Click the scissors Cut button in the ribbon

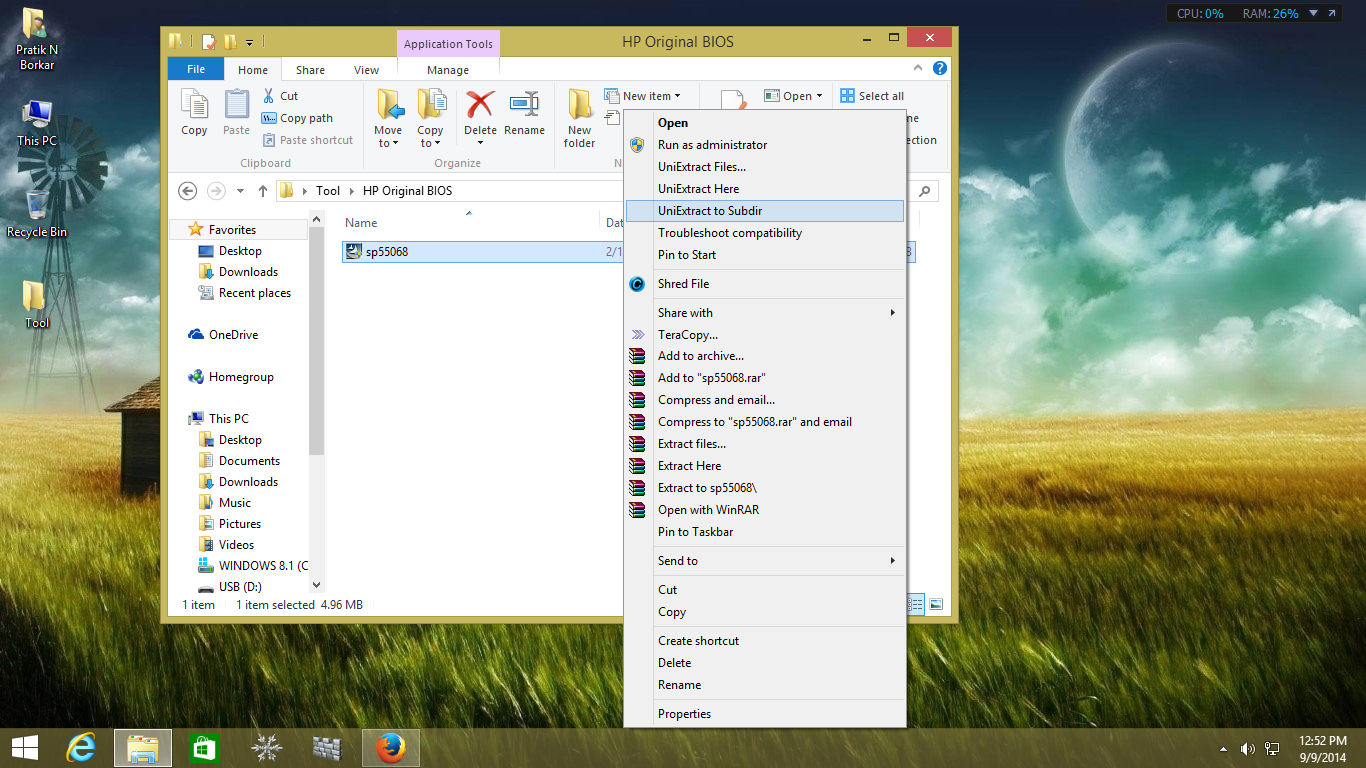coord(280,96)
